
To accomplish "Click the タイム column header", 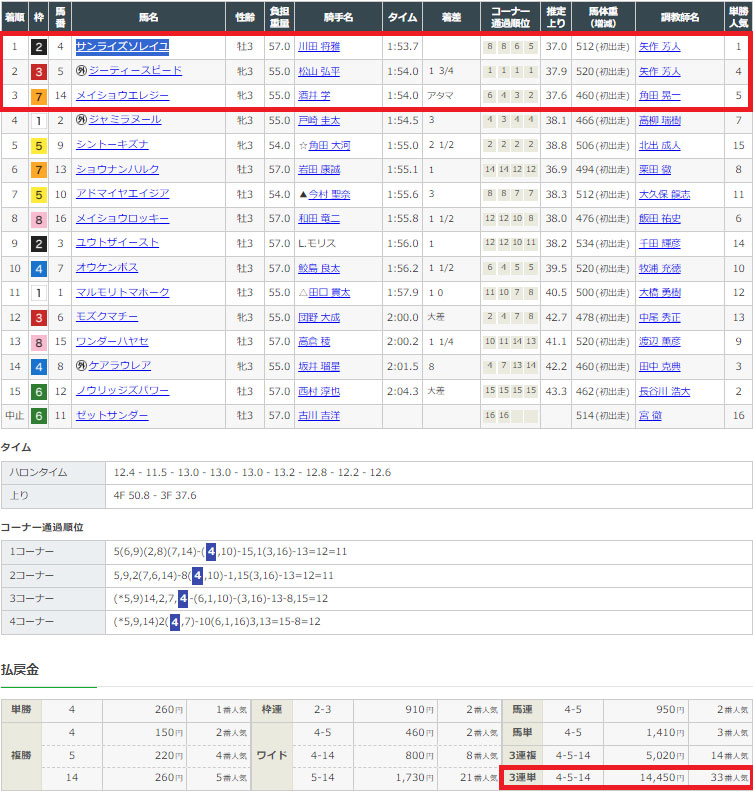I will pyautogui.click(x=402, y=16).
